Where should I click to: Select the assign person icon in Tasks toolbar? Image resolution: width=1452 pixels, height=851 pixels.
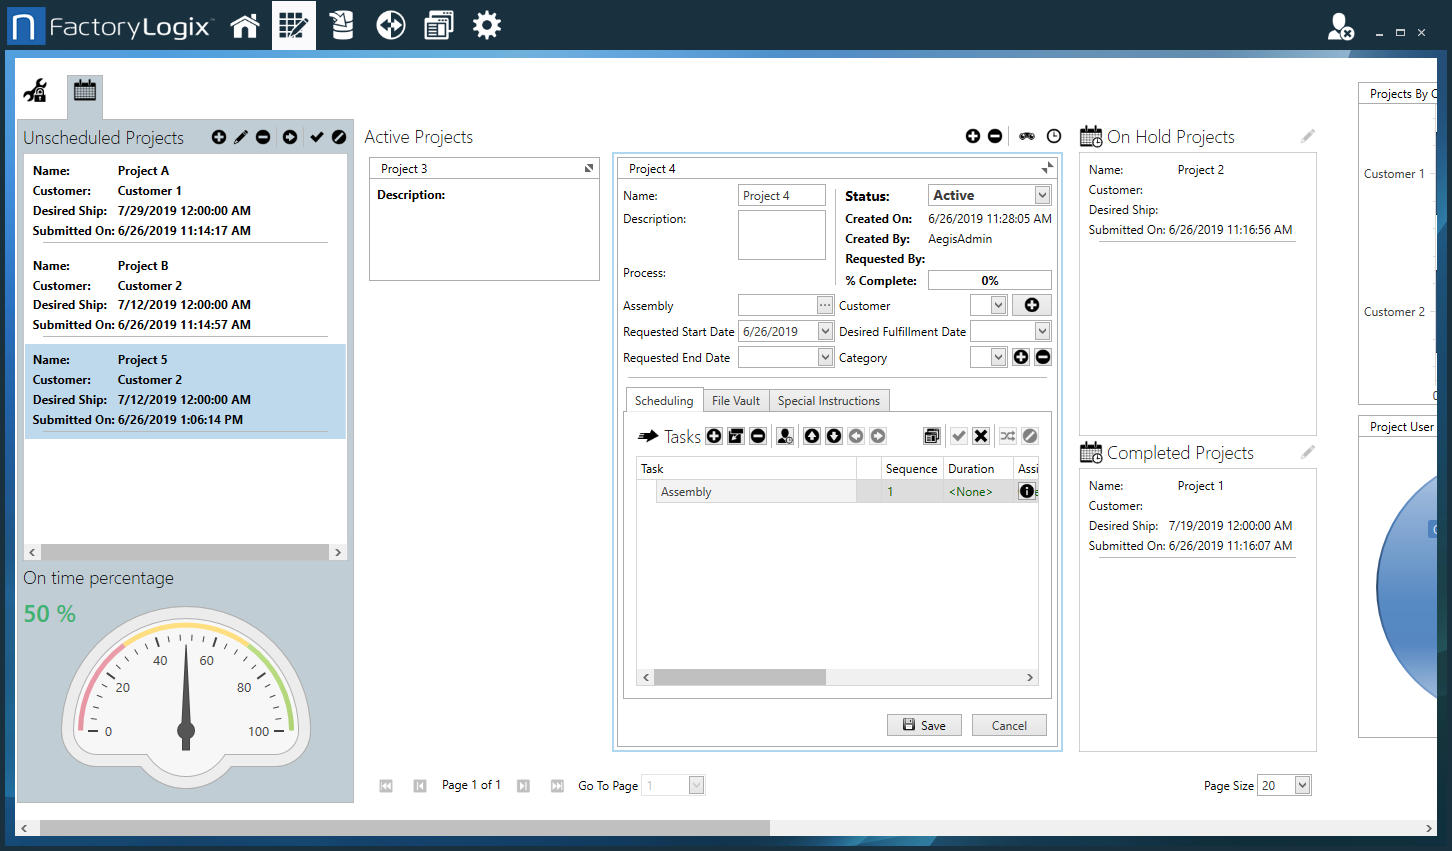coord(785,435)
